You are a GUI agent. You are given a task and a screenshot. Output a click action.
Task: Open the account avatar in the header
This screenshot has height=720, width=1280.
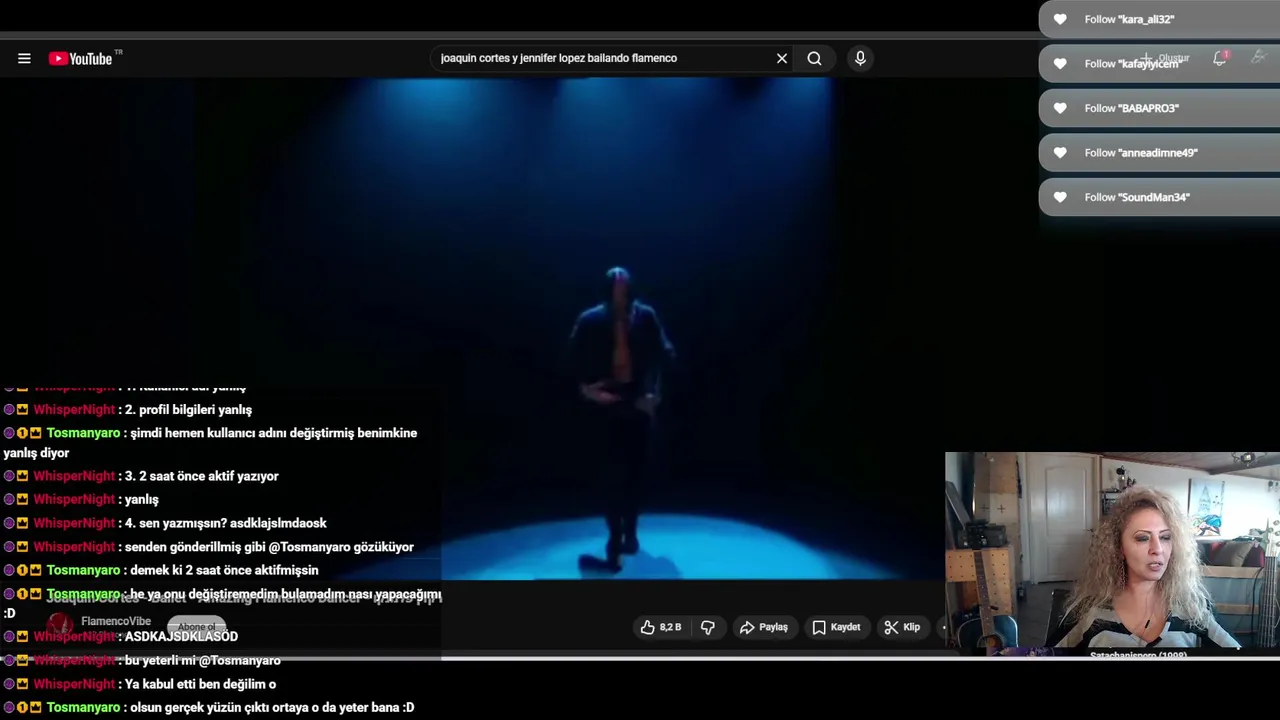click(x=1259, y=58)
